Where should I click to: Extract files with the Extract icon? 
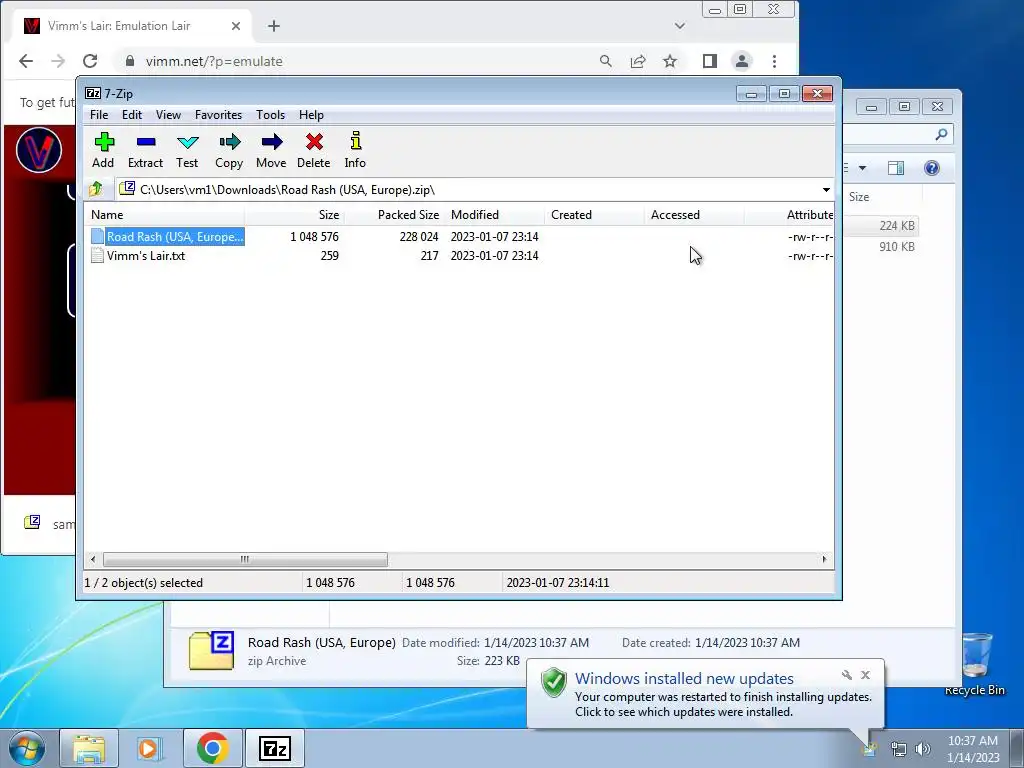145,150
